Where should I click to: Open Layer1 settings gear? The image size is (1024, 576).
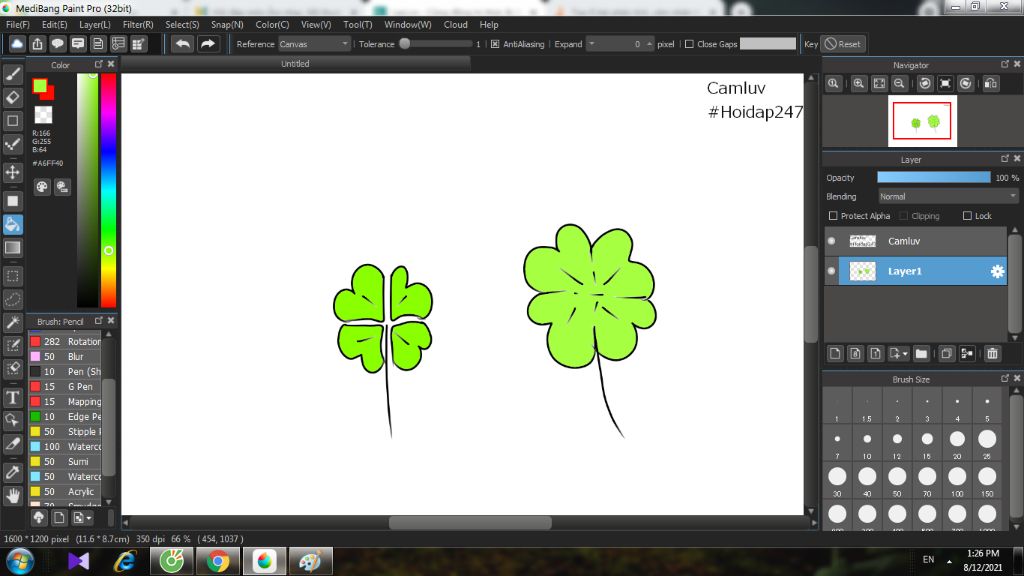[997, 271]
